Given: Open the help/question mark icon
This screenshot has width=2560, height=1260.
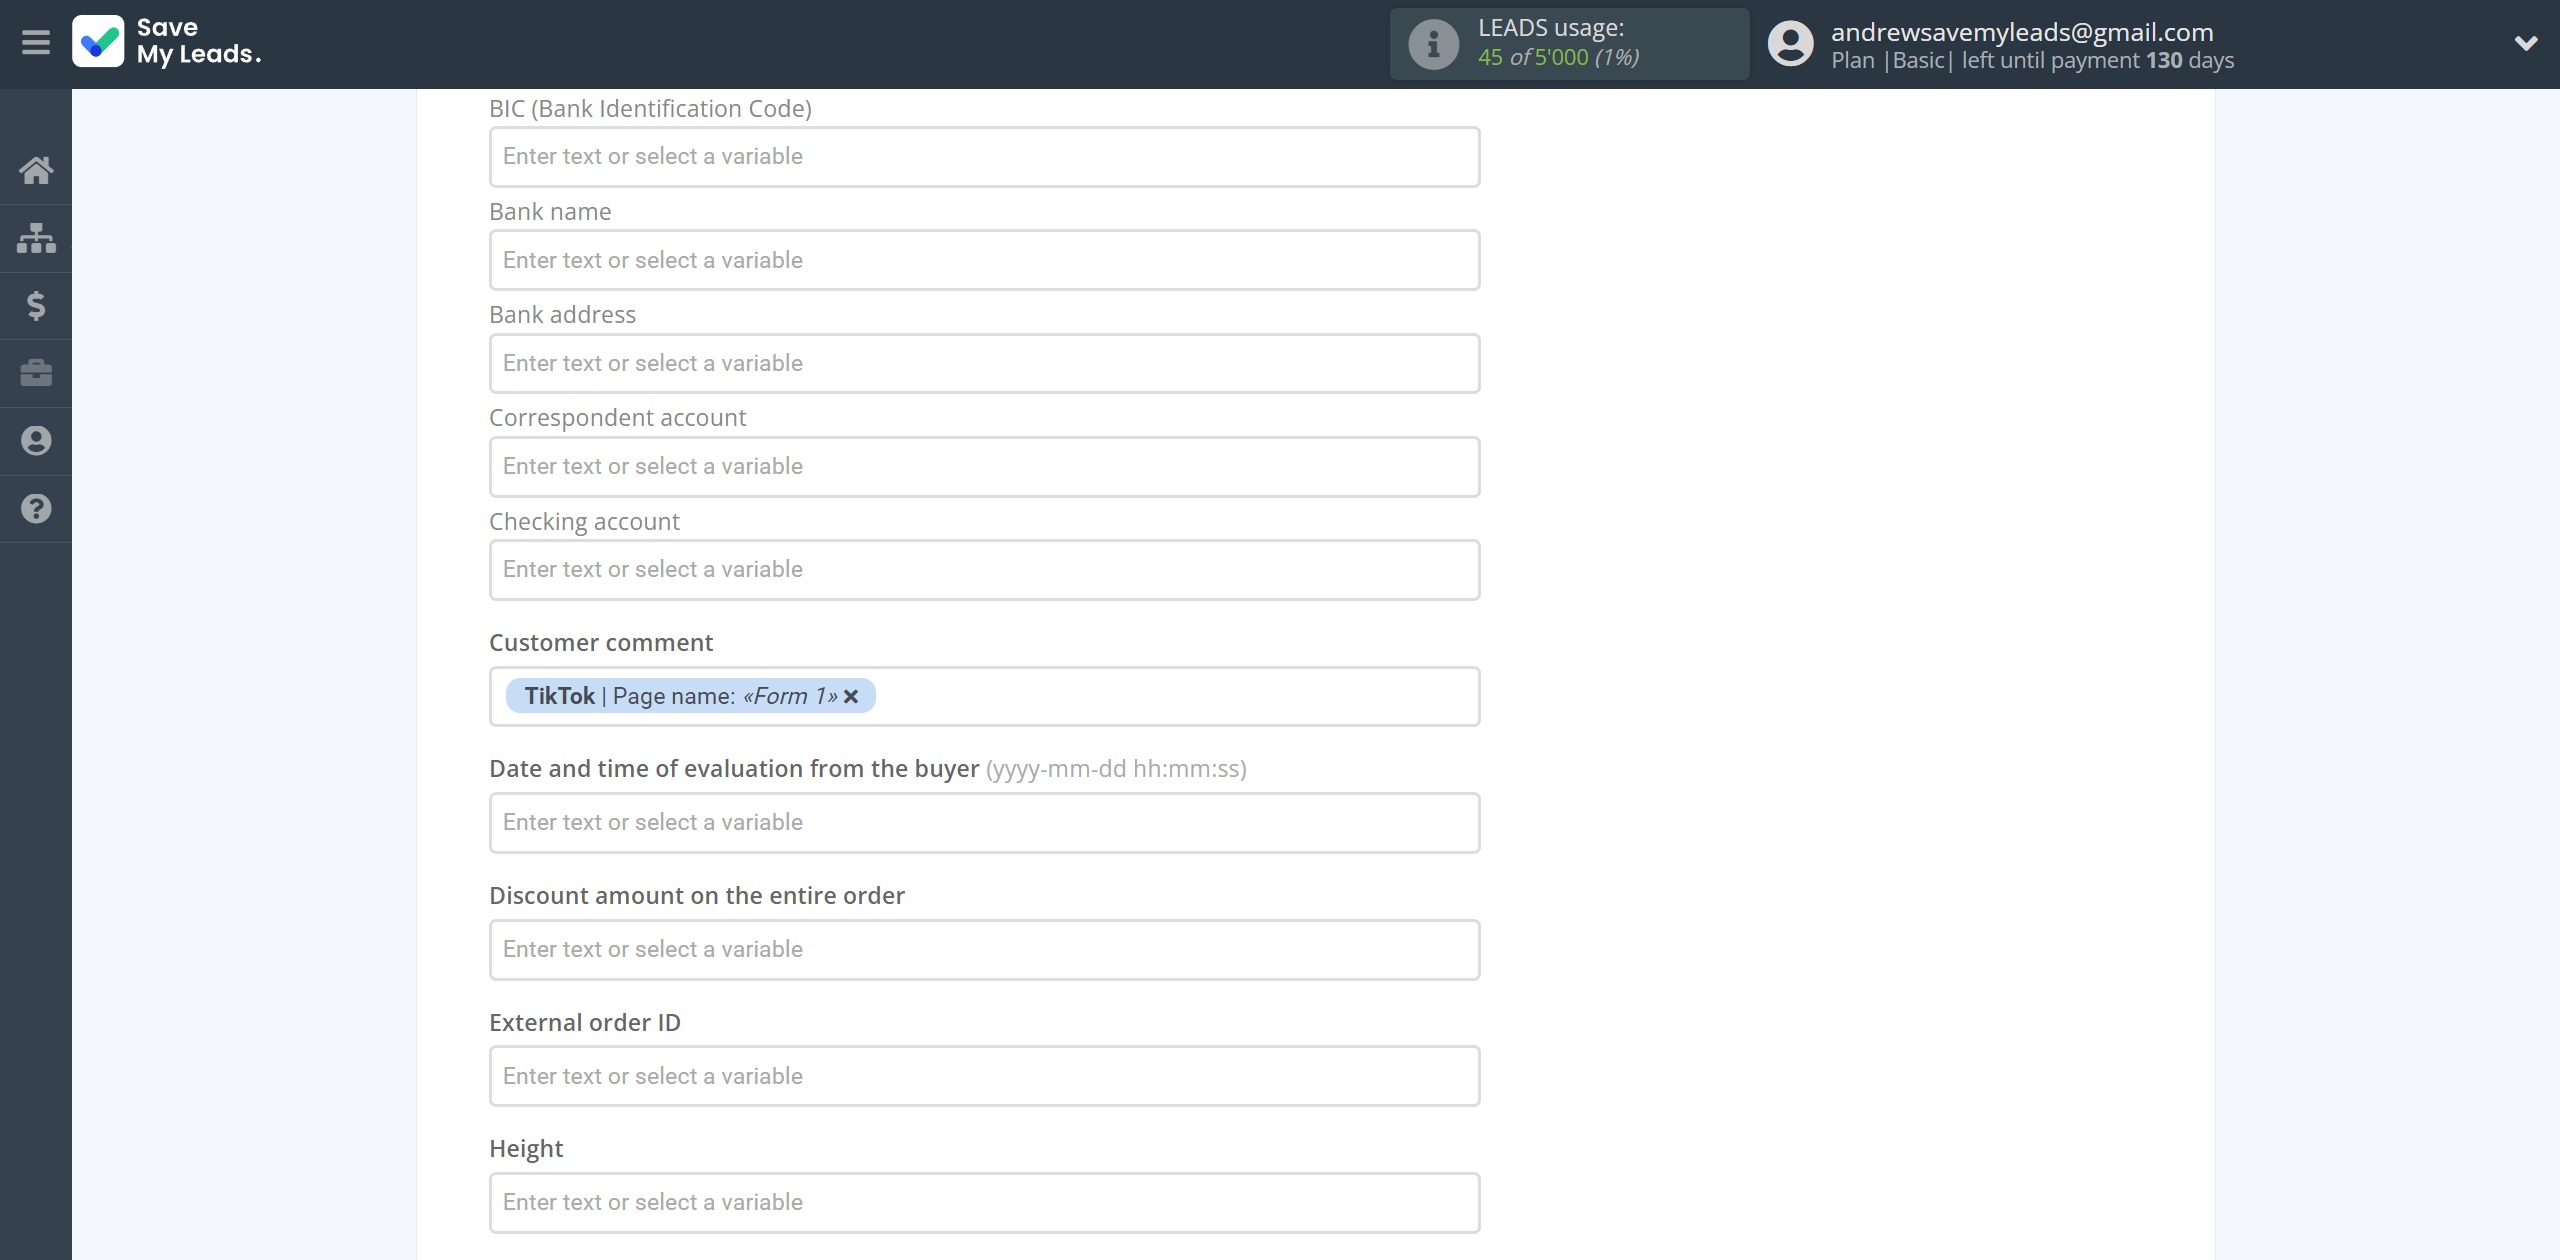Looking at the screenshot, I should (36, 509).
